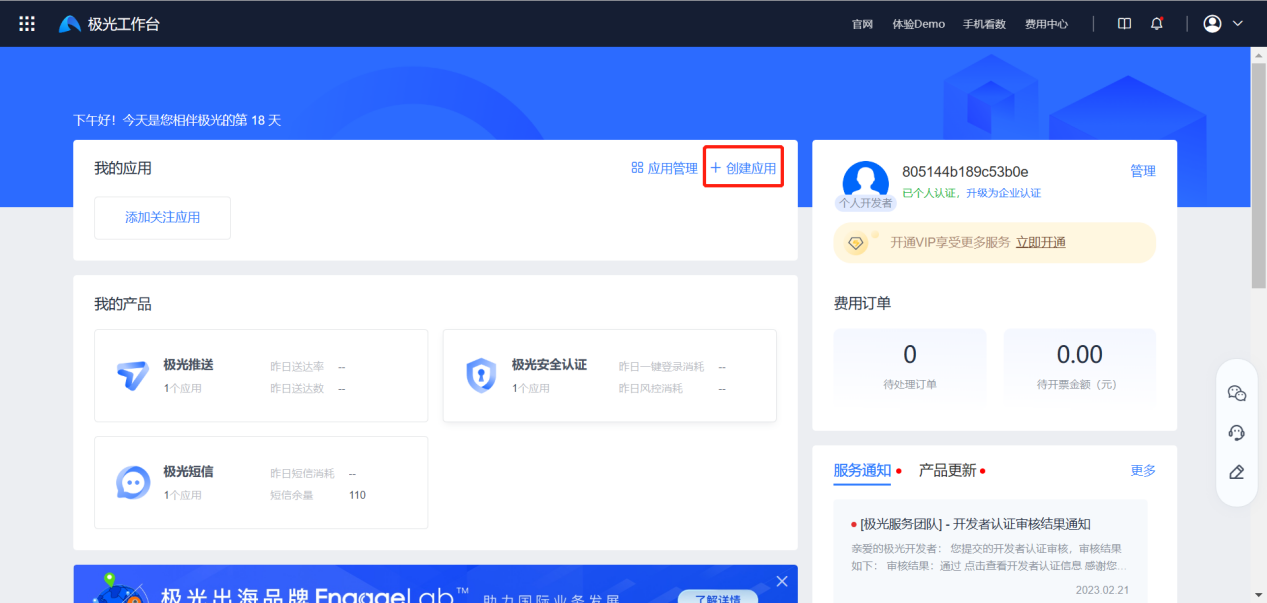
Task: Open the app grid launcher icon
Action: pyautogui.click(x=27, y=24)
